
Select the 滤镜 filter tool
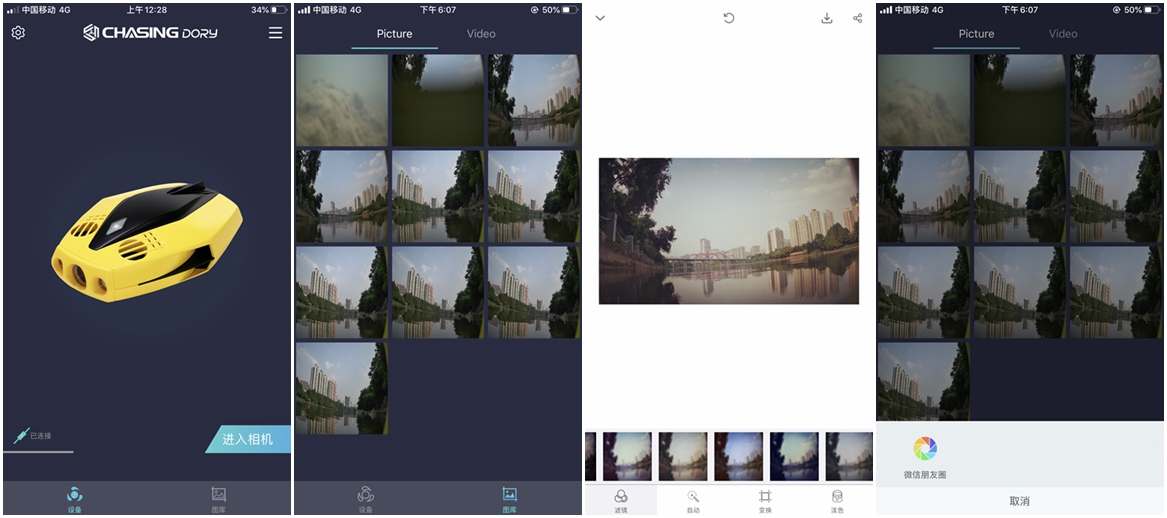621,500
